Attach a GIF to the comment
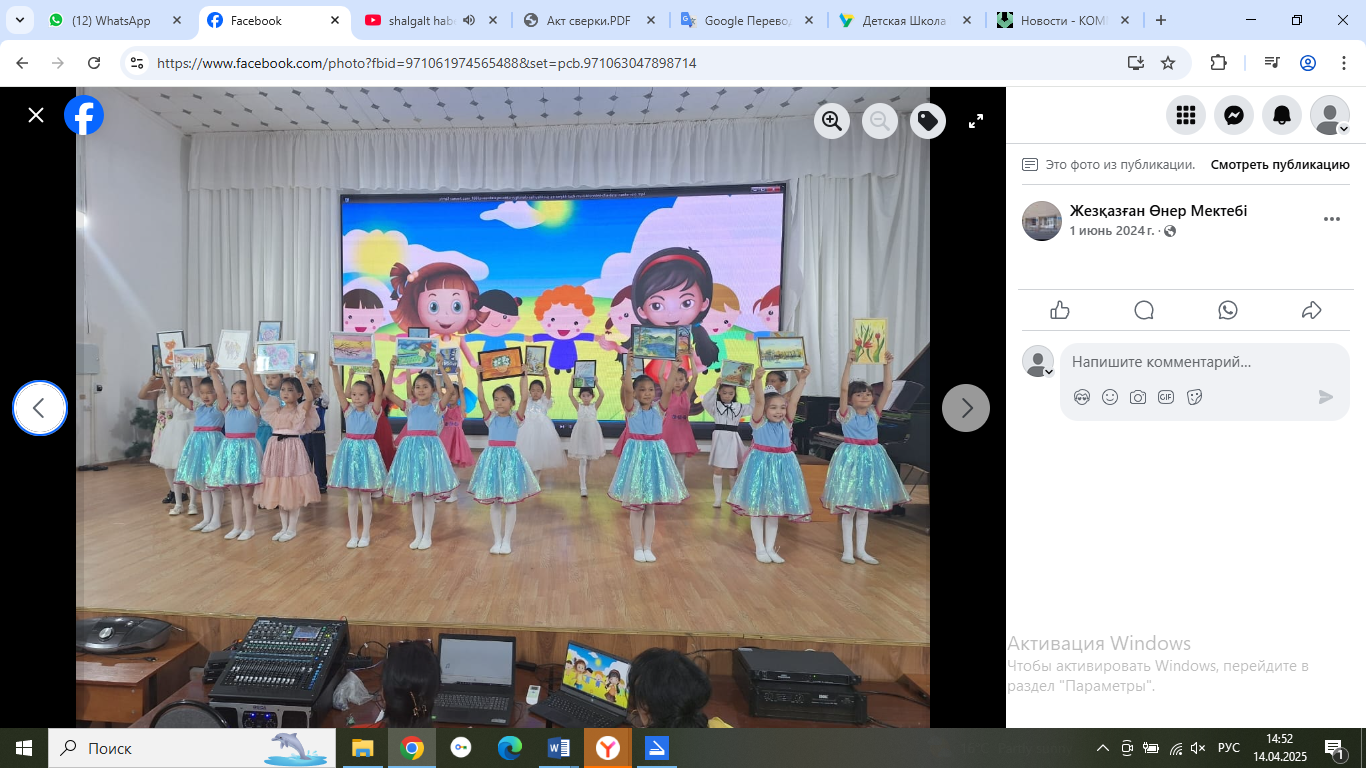 (x=1166, y=397)
